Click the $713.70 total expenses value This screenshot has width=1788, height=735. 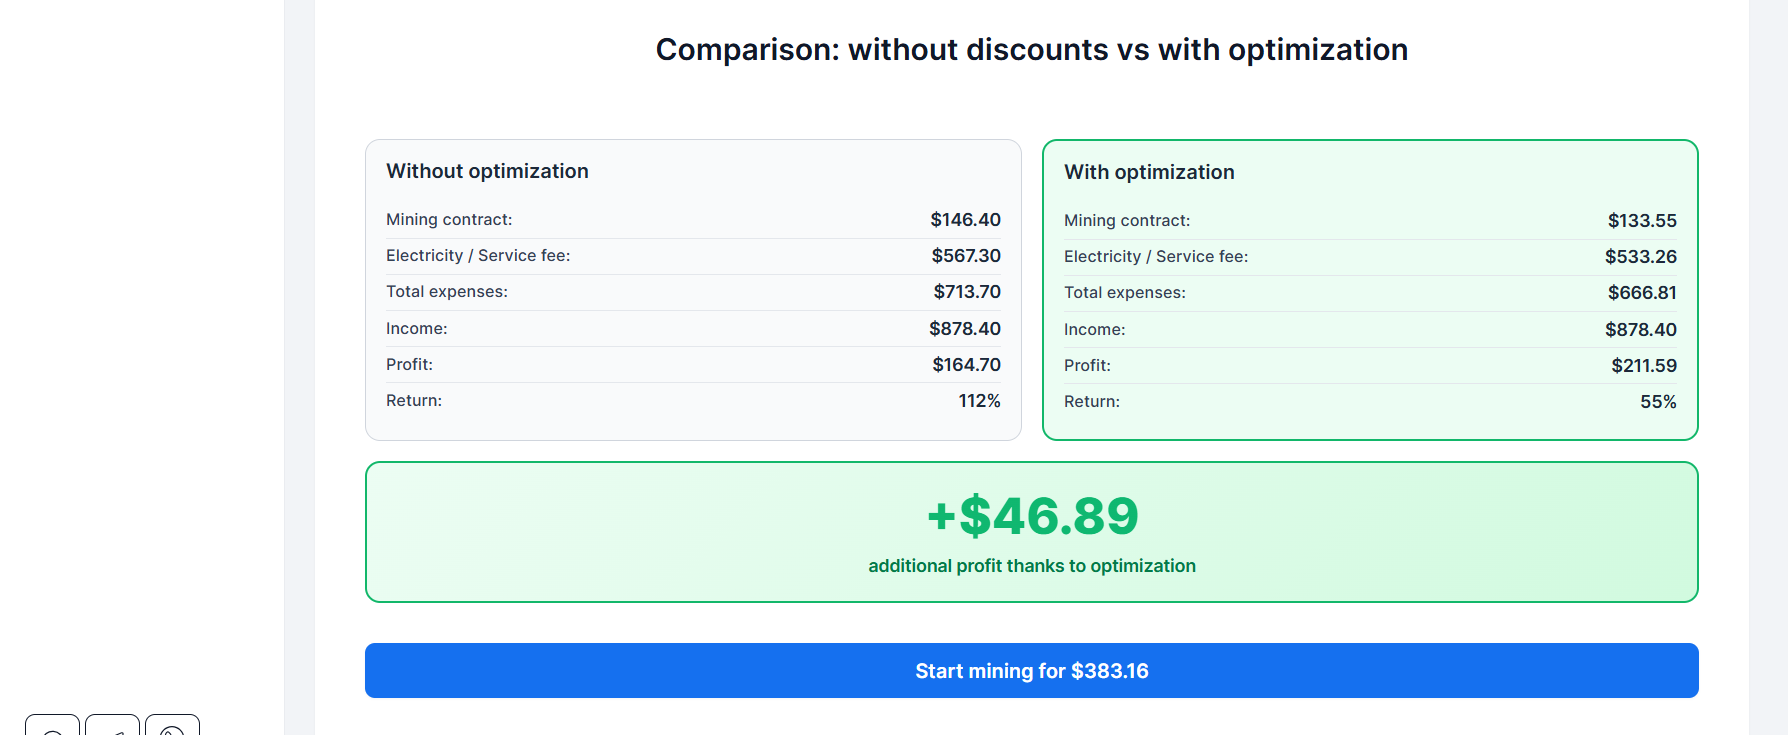pos(967,292)
